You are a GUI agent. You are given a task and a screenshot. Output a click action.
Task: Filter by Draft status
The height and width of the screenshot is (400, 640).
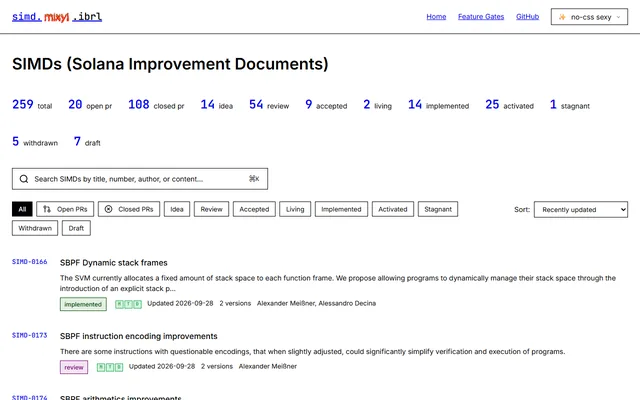(76, 228)
